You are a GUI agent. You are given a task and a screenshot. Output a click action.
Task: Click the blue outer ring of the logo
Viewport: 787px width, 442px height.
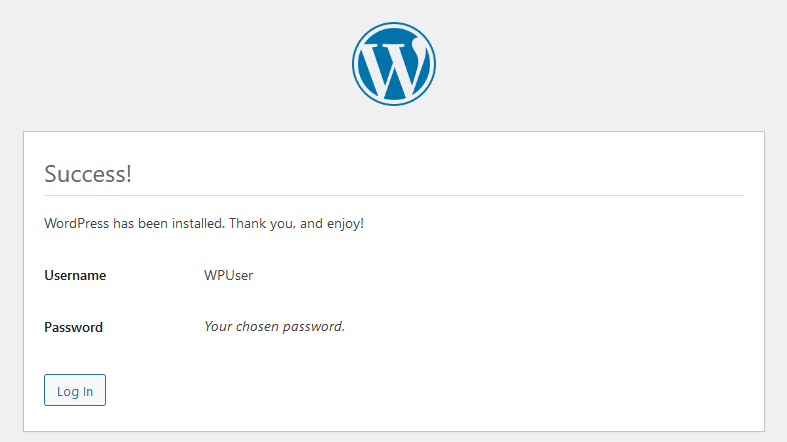(x=355, y=62)
